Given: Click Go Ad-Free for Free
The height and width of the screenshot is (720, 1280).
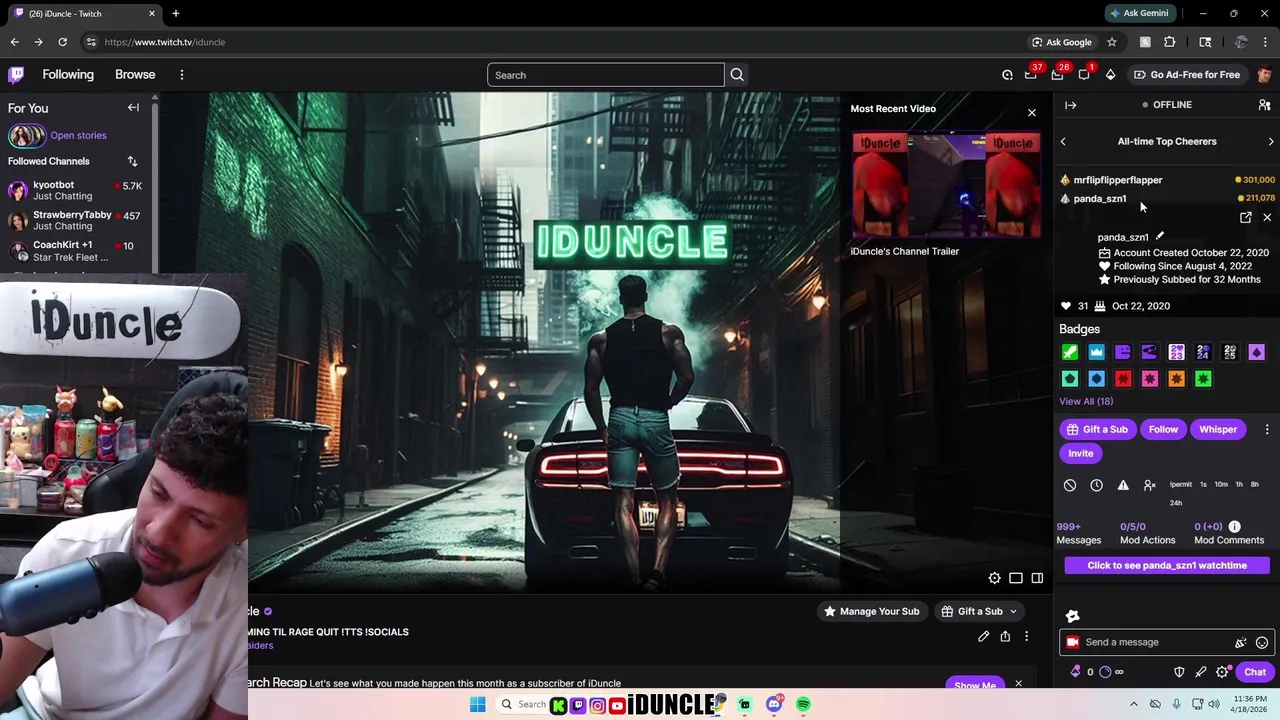Looking at the screenshot, I should click(1187, 75).
